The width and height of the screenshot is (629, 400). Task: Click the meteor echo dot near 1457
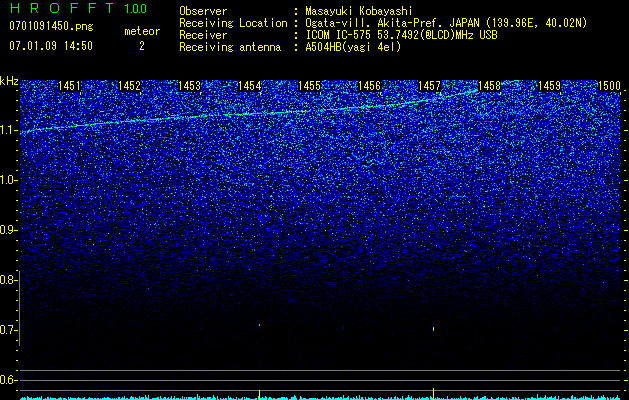pyautogui.click(x=434, y=329)
